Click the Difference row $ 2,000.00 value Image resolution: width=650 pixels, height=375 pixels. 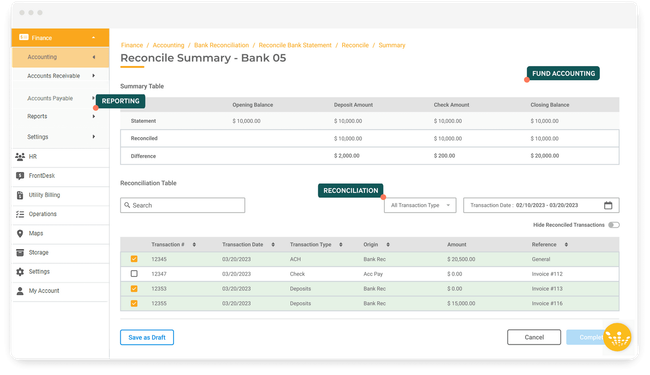point(347,156)
